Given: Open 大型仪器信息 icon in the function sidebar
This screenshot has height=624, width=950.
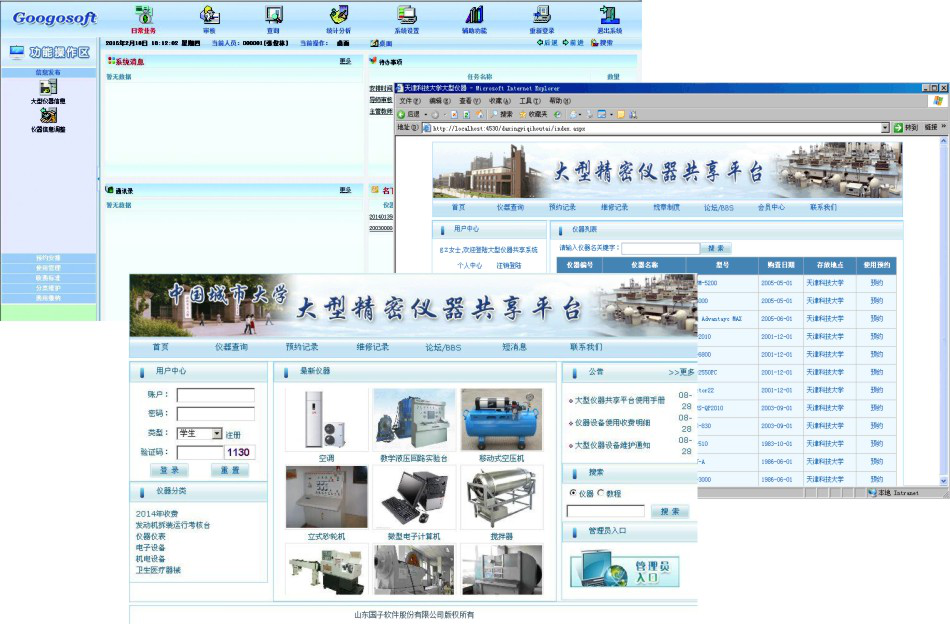Looking at the screenshot, I should pyautogui.click(x=48, y=87).
